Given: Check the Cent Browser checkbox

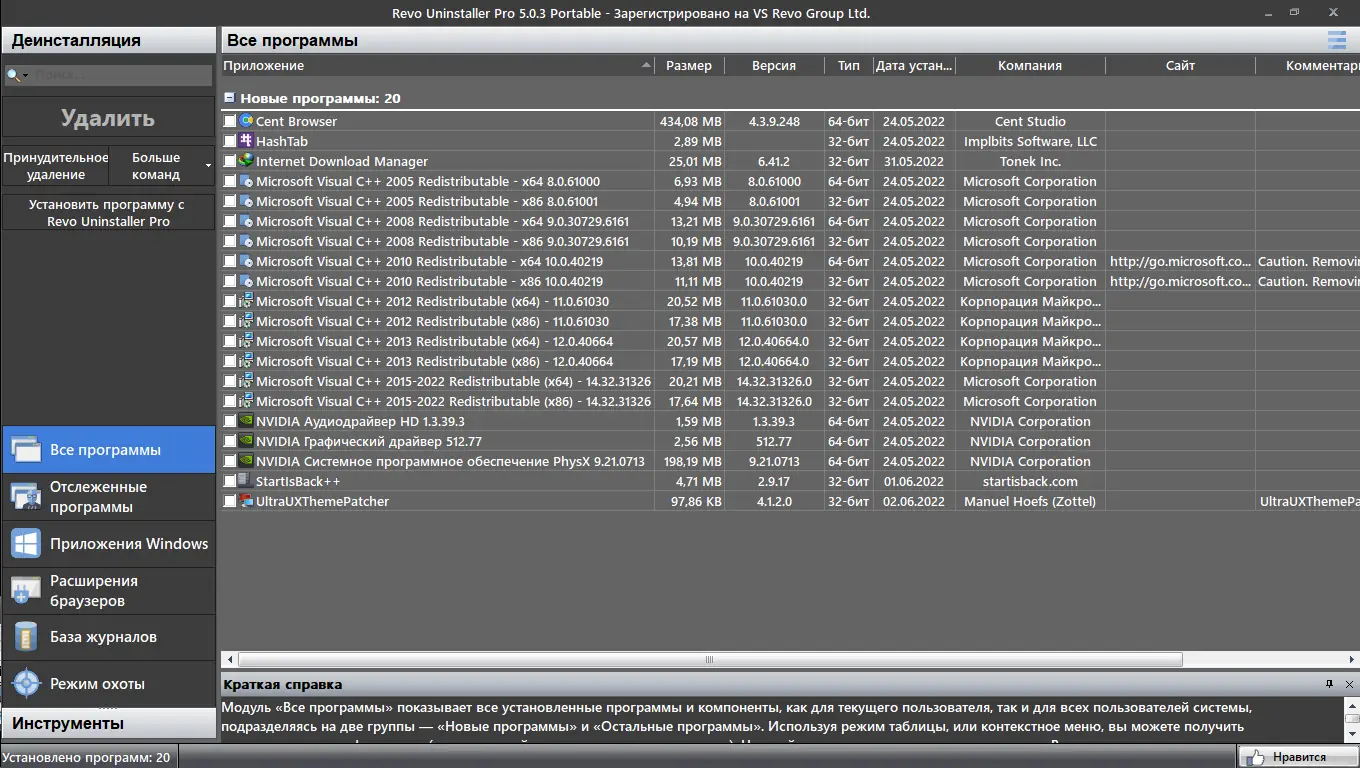Looking at the screenshot, I should (230, 121).
